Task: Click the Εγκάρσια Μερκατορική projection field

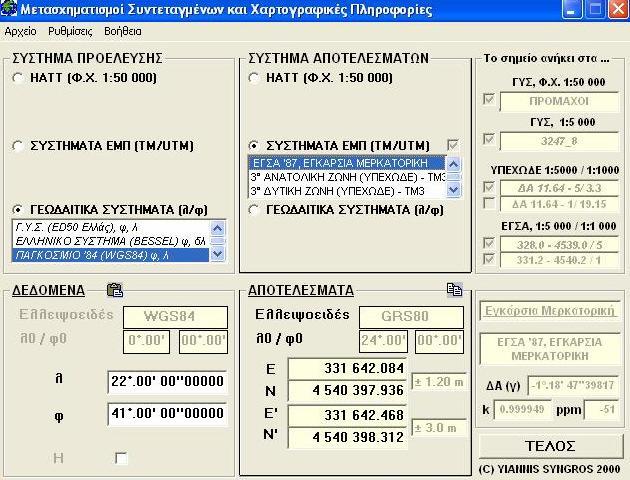Action: point(550,311)
